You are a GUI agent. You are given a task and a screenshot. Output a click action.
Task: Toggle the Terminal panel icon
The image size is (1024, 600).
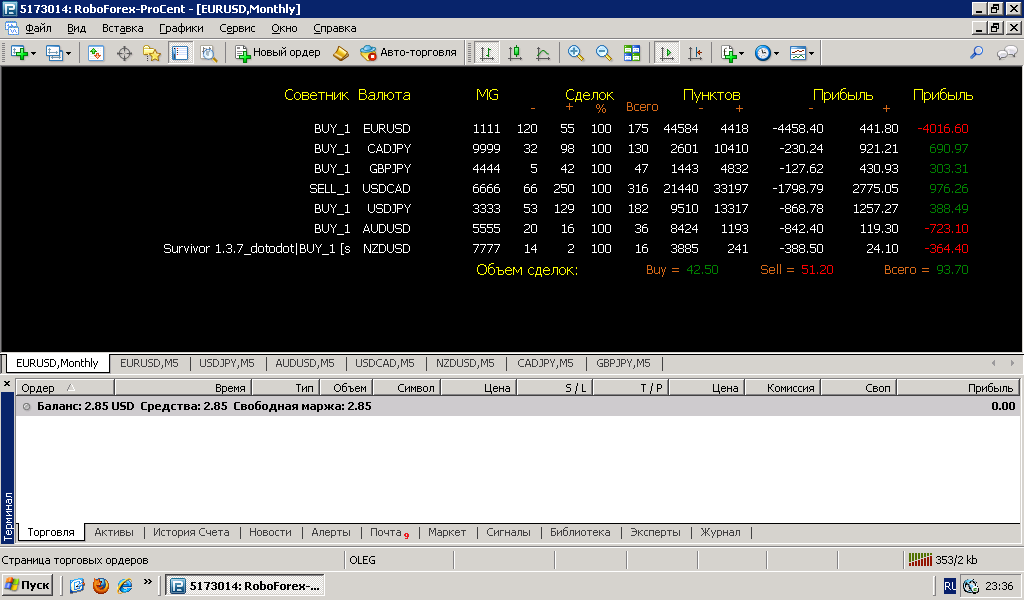coord(180,53)
